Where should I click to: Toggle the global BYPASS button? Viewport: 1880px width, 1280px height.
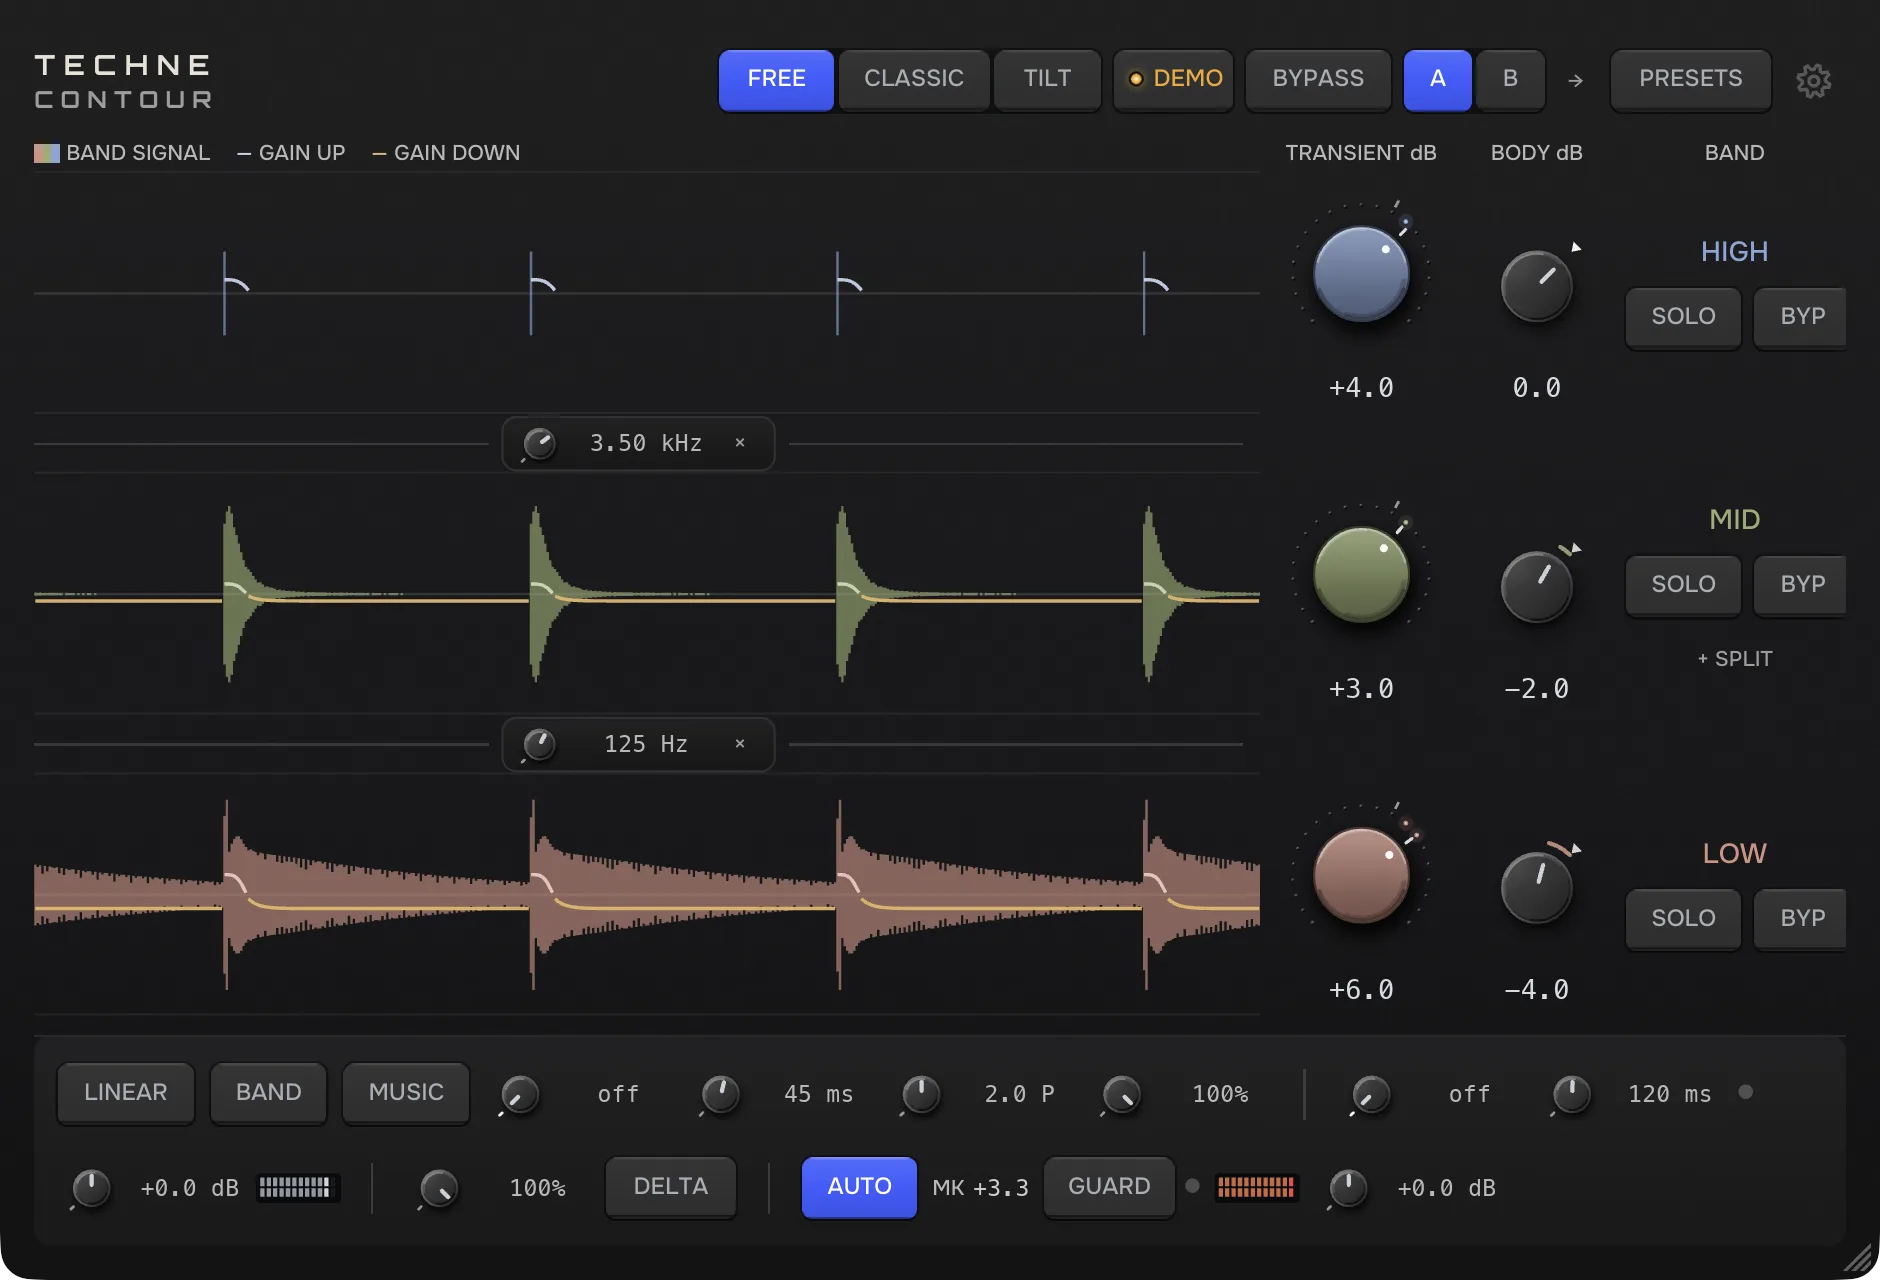[1318, 80]
